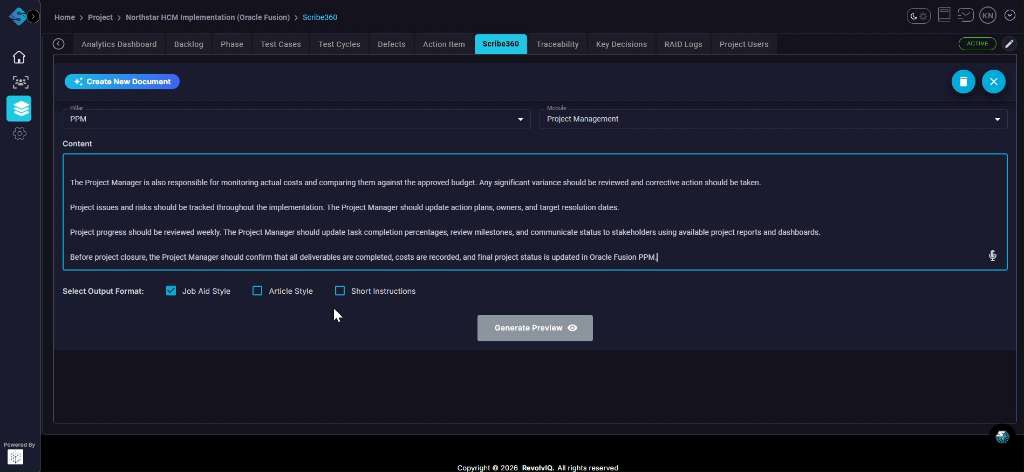Click the Scribe360 breadcrumb
The image size is (1024, 472).
[320, 17]
